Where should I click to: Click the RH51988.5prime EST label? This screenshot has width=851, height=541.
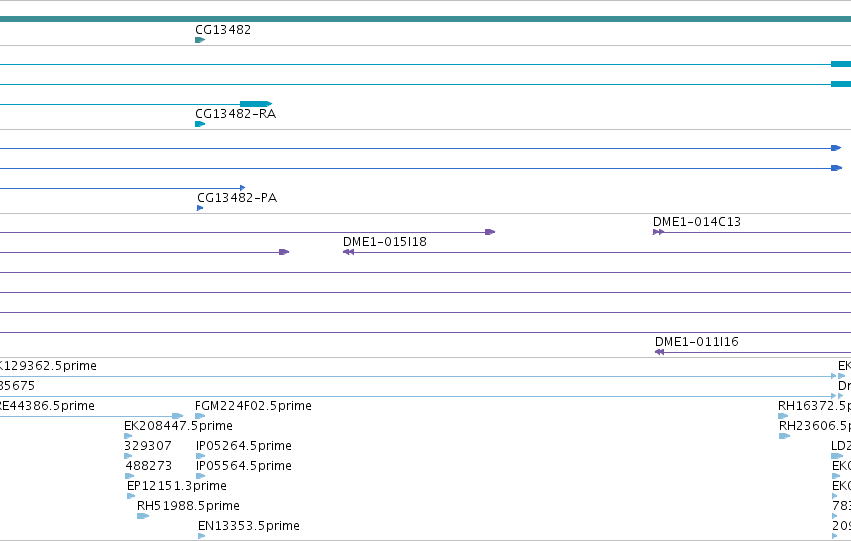(188, 506)
